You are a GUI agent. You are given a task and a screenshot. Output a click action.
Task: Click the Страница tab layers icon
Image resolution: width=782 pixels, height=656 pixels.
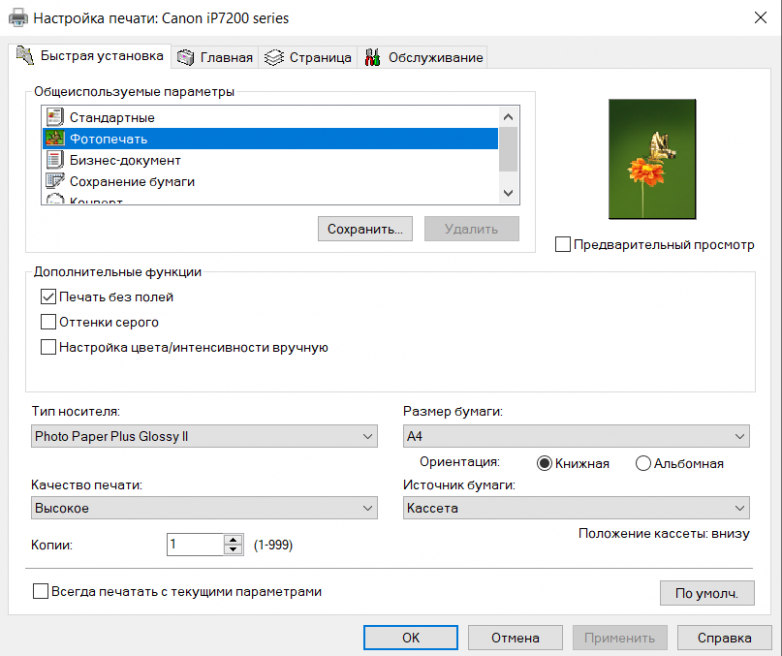pyautogui.click(x=274, y=58)
